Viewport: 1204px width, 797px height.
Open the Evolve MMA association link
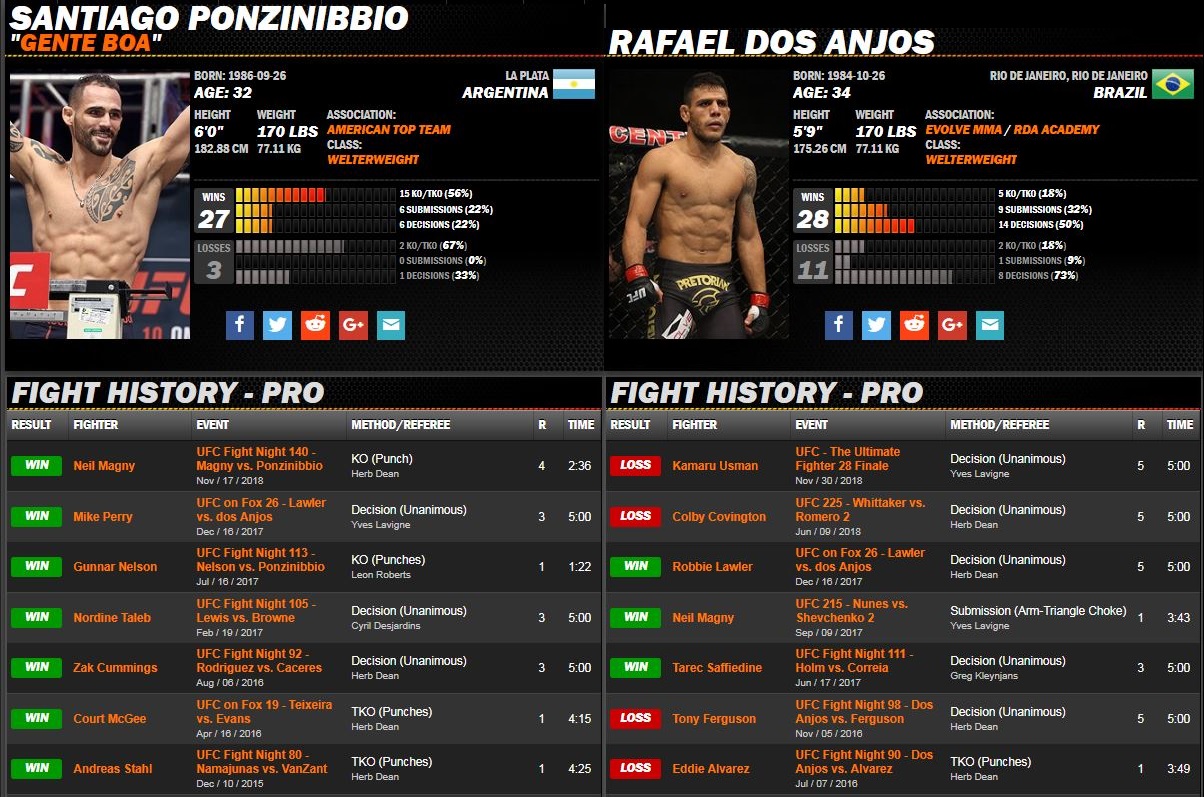coord(963,130)
